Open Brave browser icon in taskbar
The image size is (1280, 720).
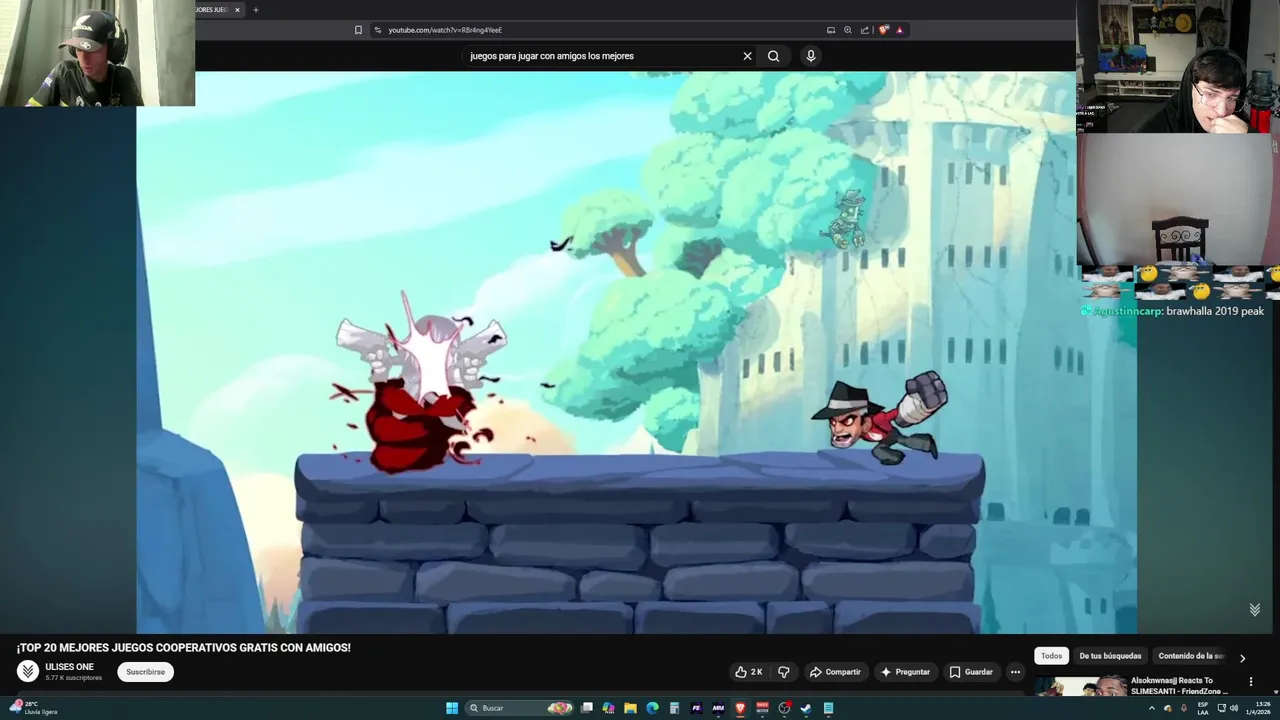coord(740,708)
